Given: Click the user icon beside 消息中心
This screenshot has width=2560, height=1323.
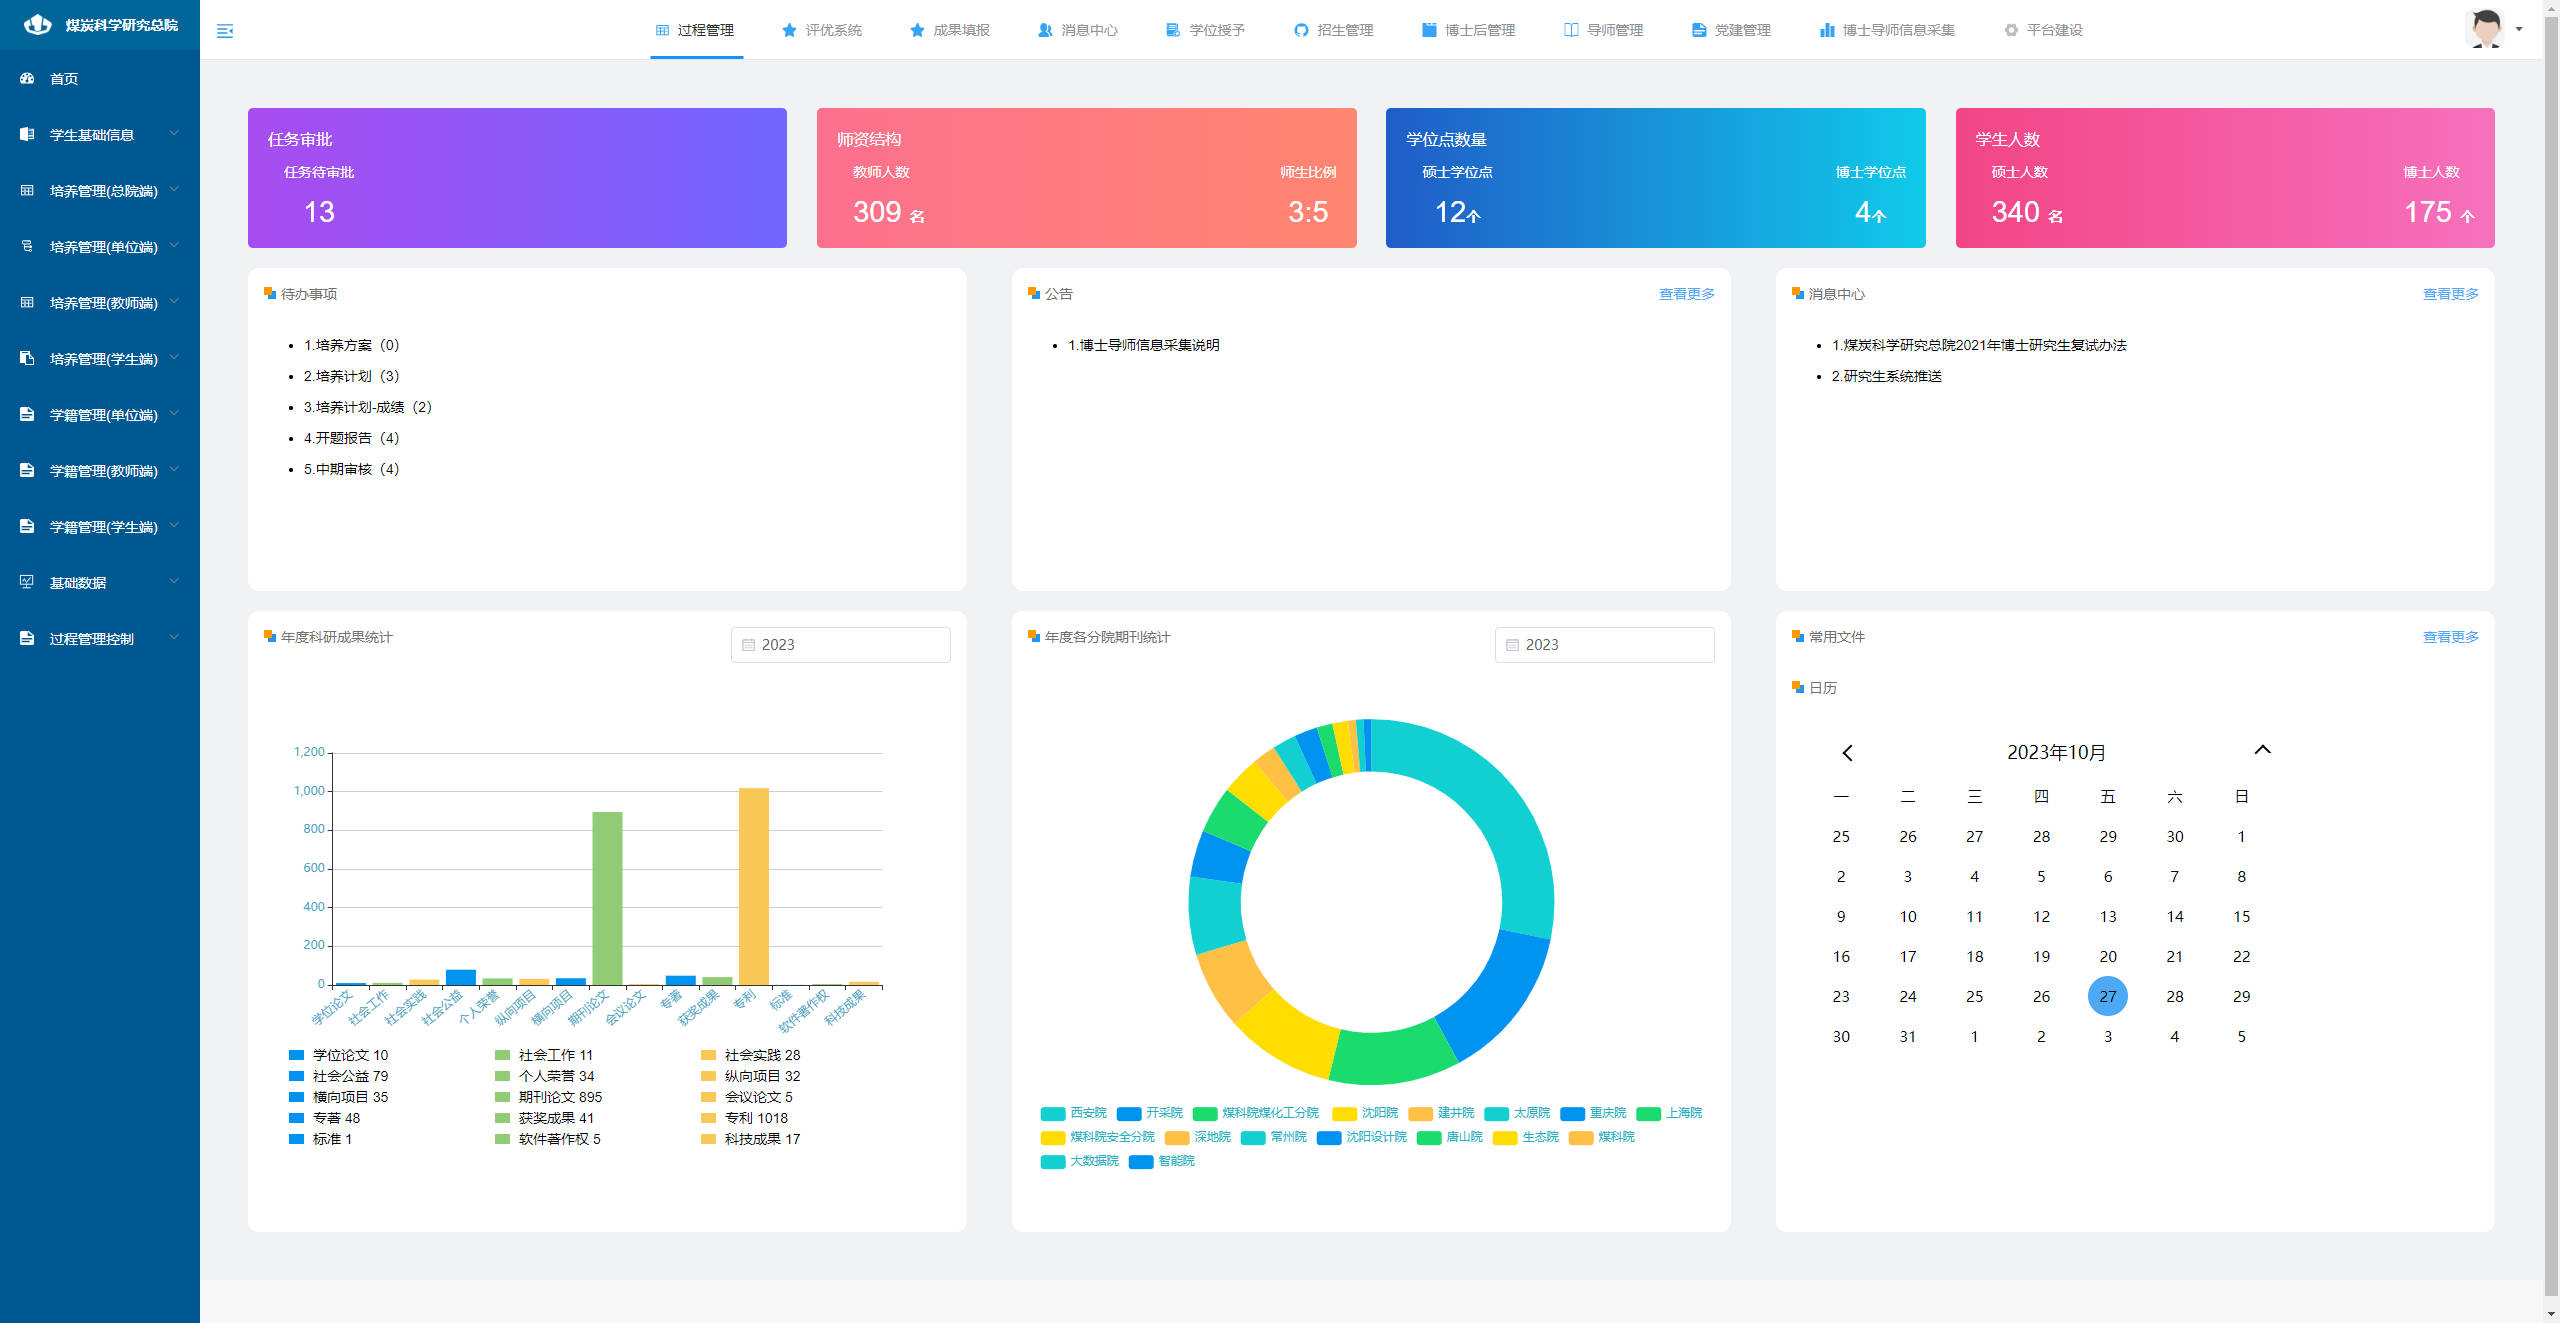Looking at the screenshot, I should pos(1045,30).
